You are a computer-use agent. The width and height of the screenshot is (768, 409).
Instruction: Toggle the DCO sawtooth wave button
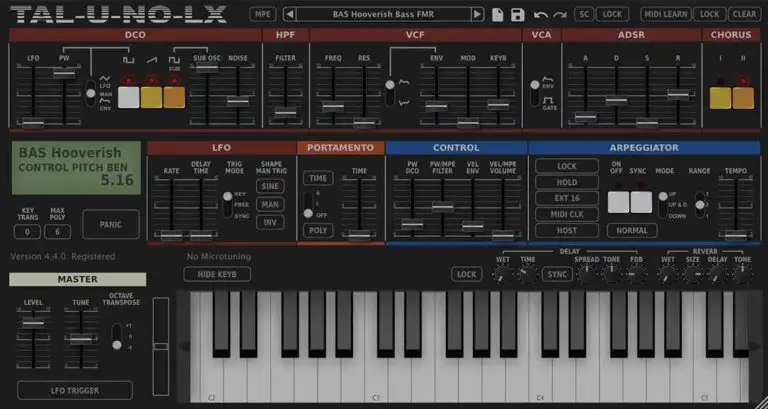tap(151, 97)
